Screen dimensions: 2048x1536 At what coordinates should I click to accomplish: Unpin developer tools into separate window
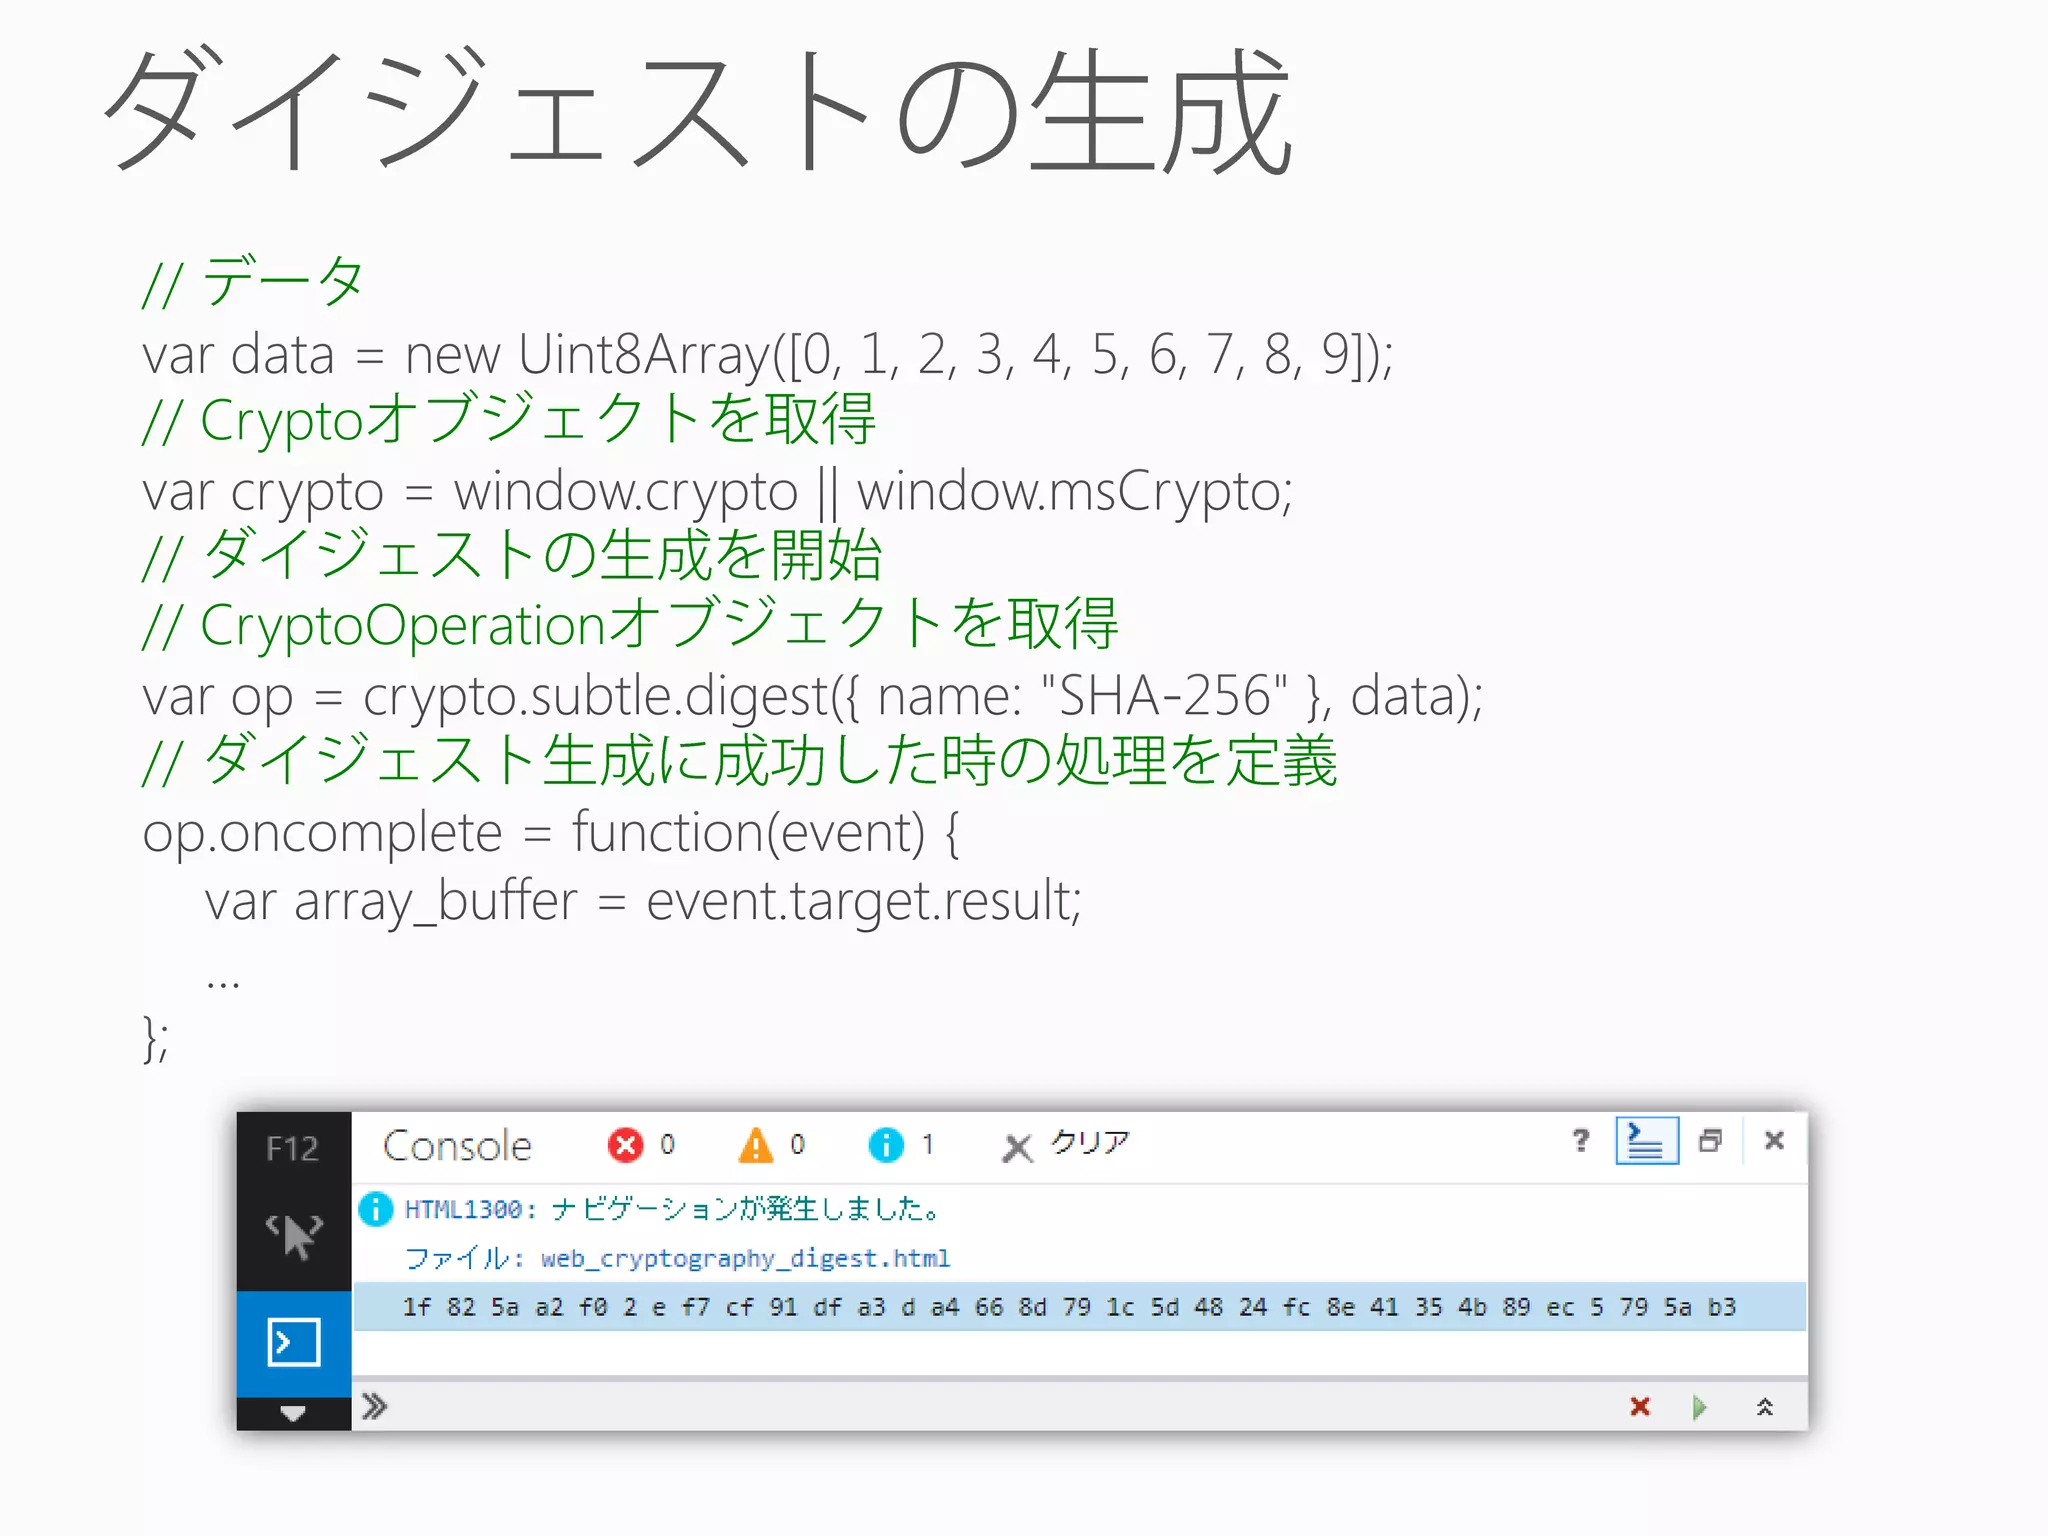click(x=1710, y=1141)
